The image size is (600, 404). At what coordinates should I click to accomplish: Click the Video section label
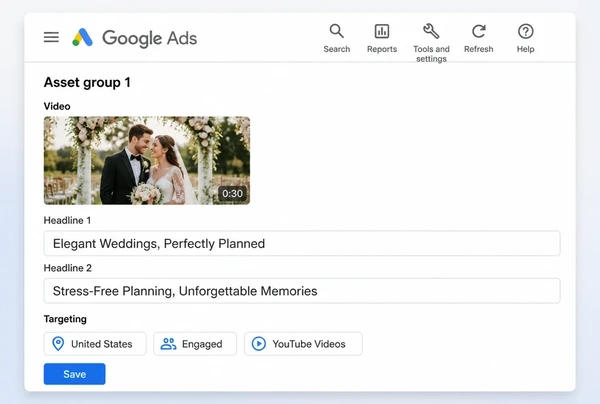57,106
